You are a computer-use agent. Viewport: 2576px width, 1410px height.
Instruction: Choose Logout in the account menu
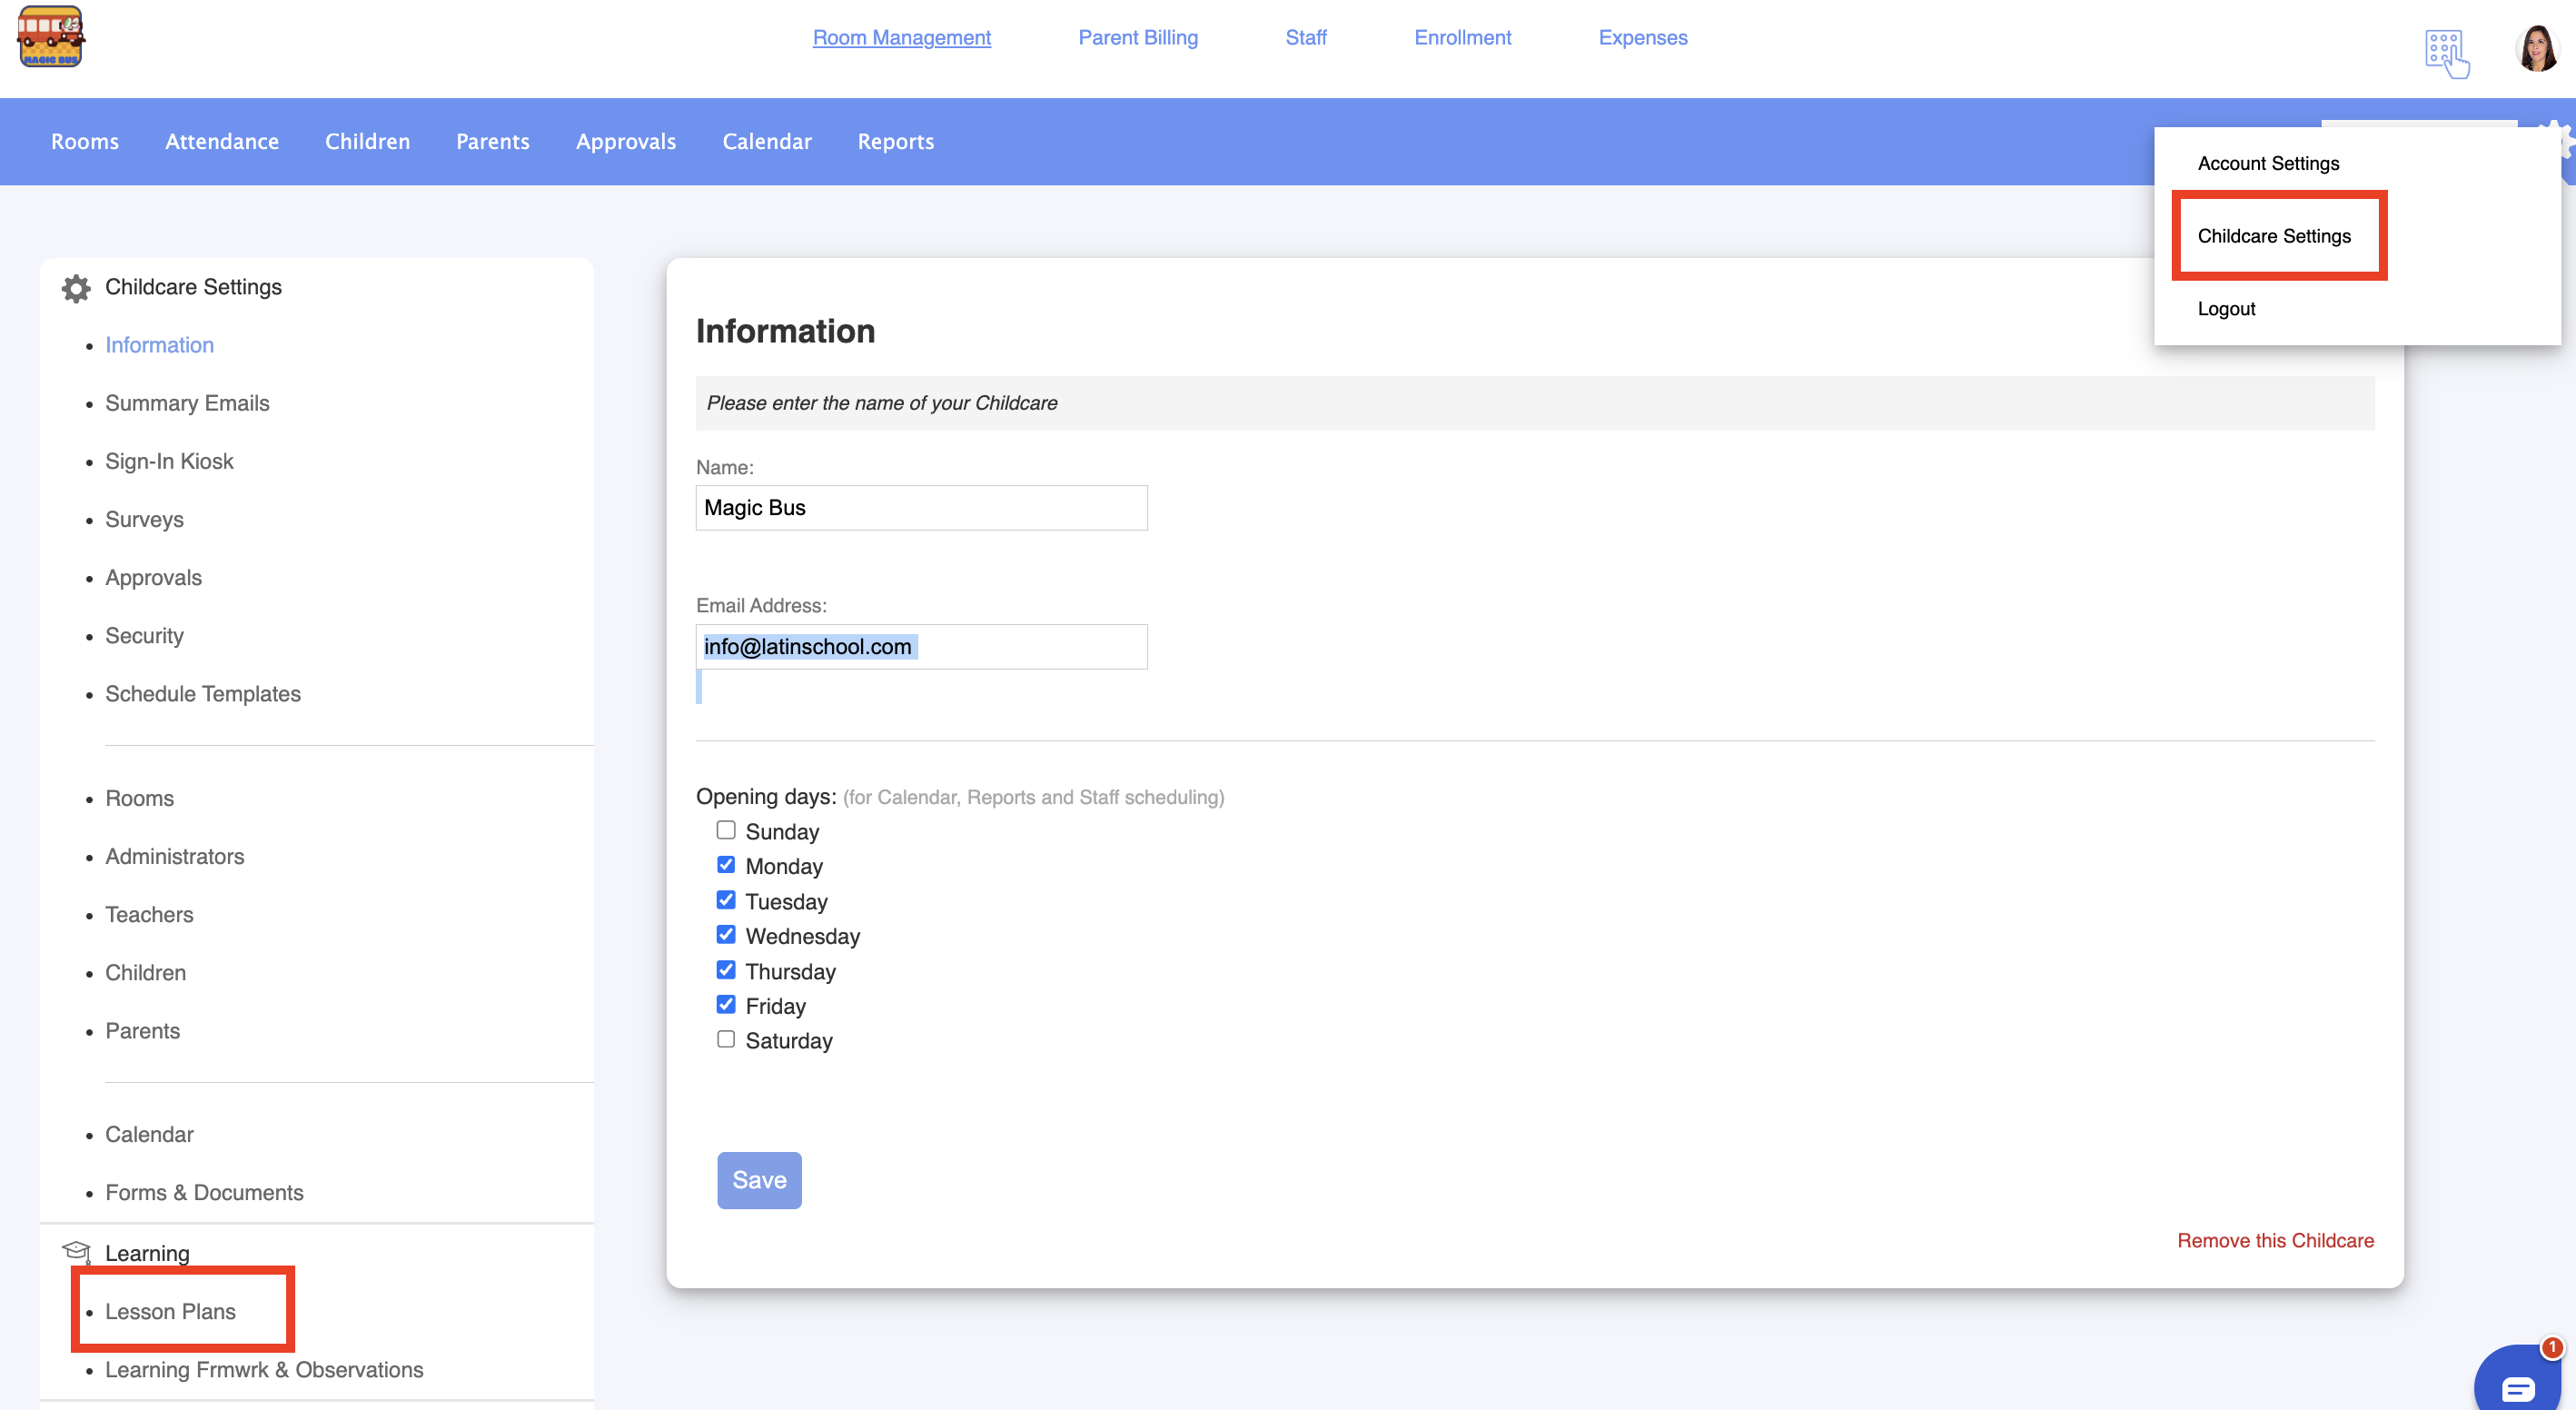click(2226, 309)
